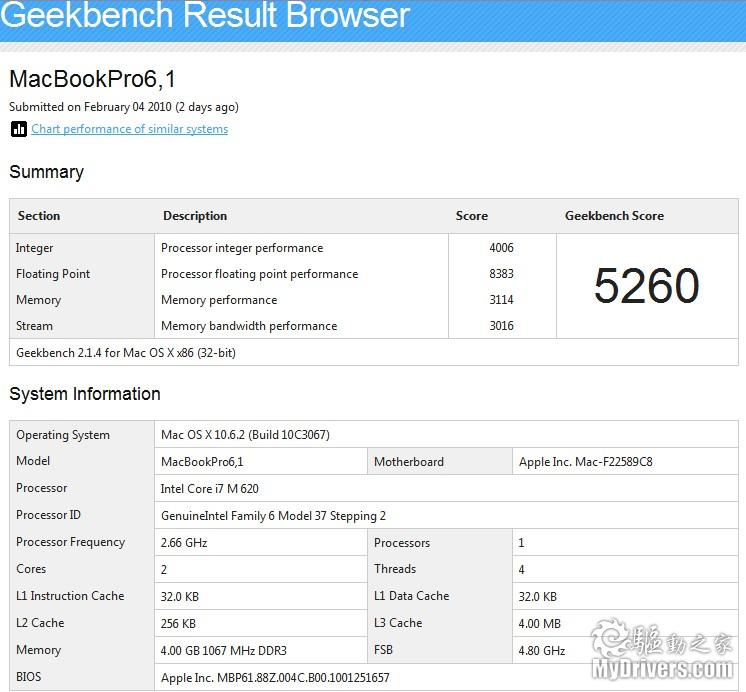Click the Threads value 4

pos(521,570)
